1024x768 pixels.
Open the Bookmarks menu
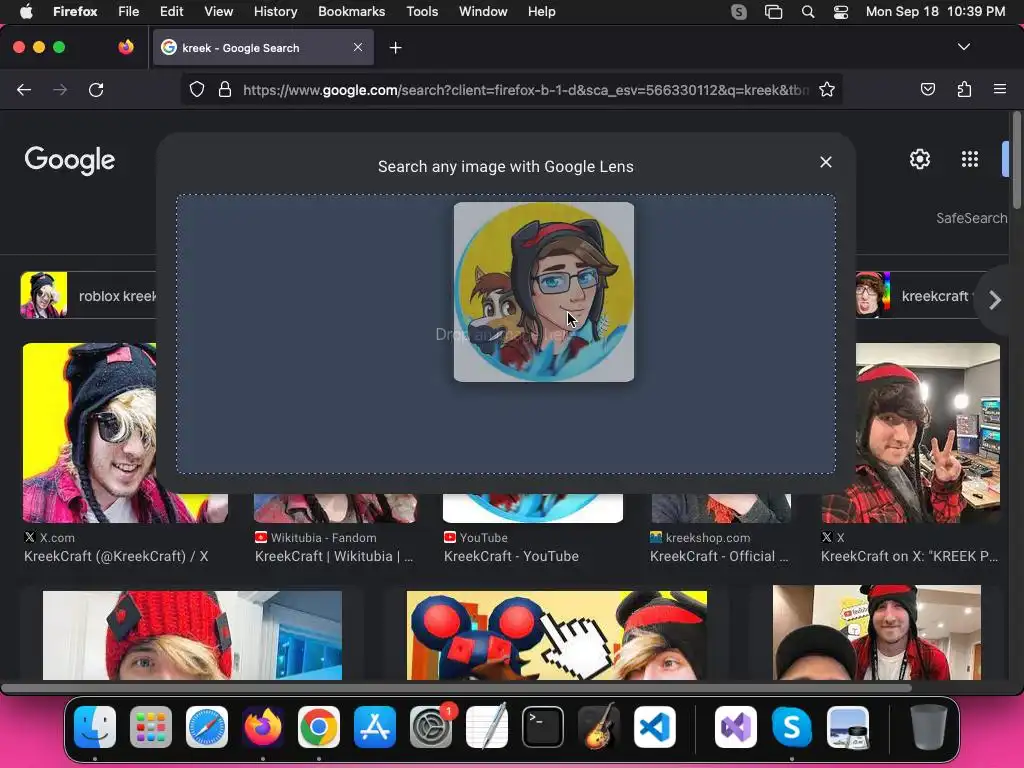[351, 12]
